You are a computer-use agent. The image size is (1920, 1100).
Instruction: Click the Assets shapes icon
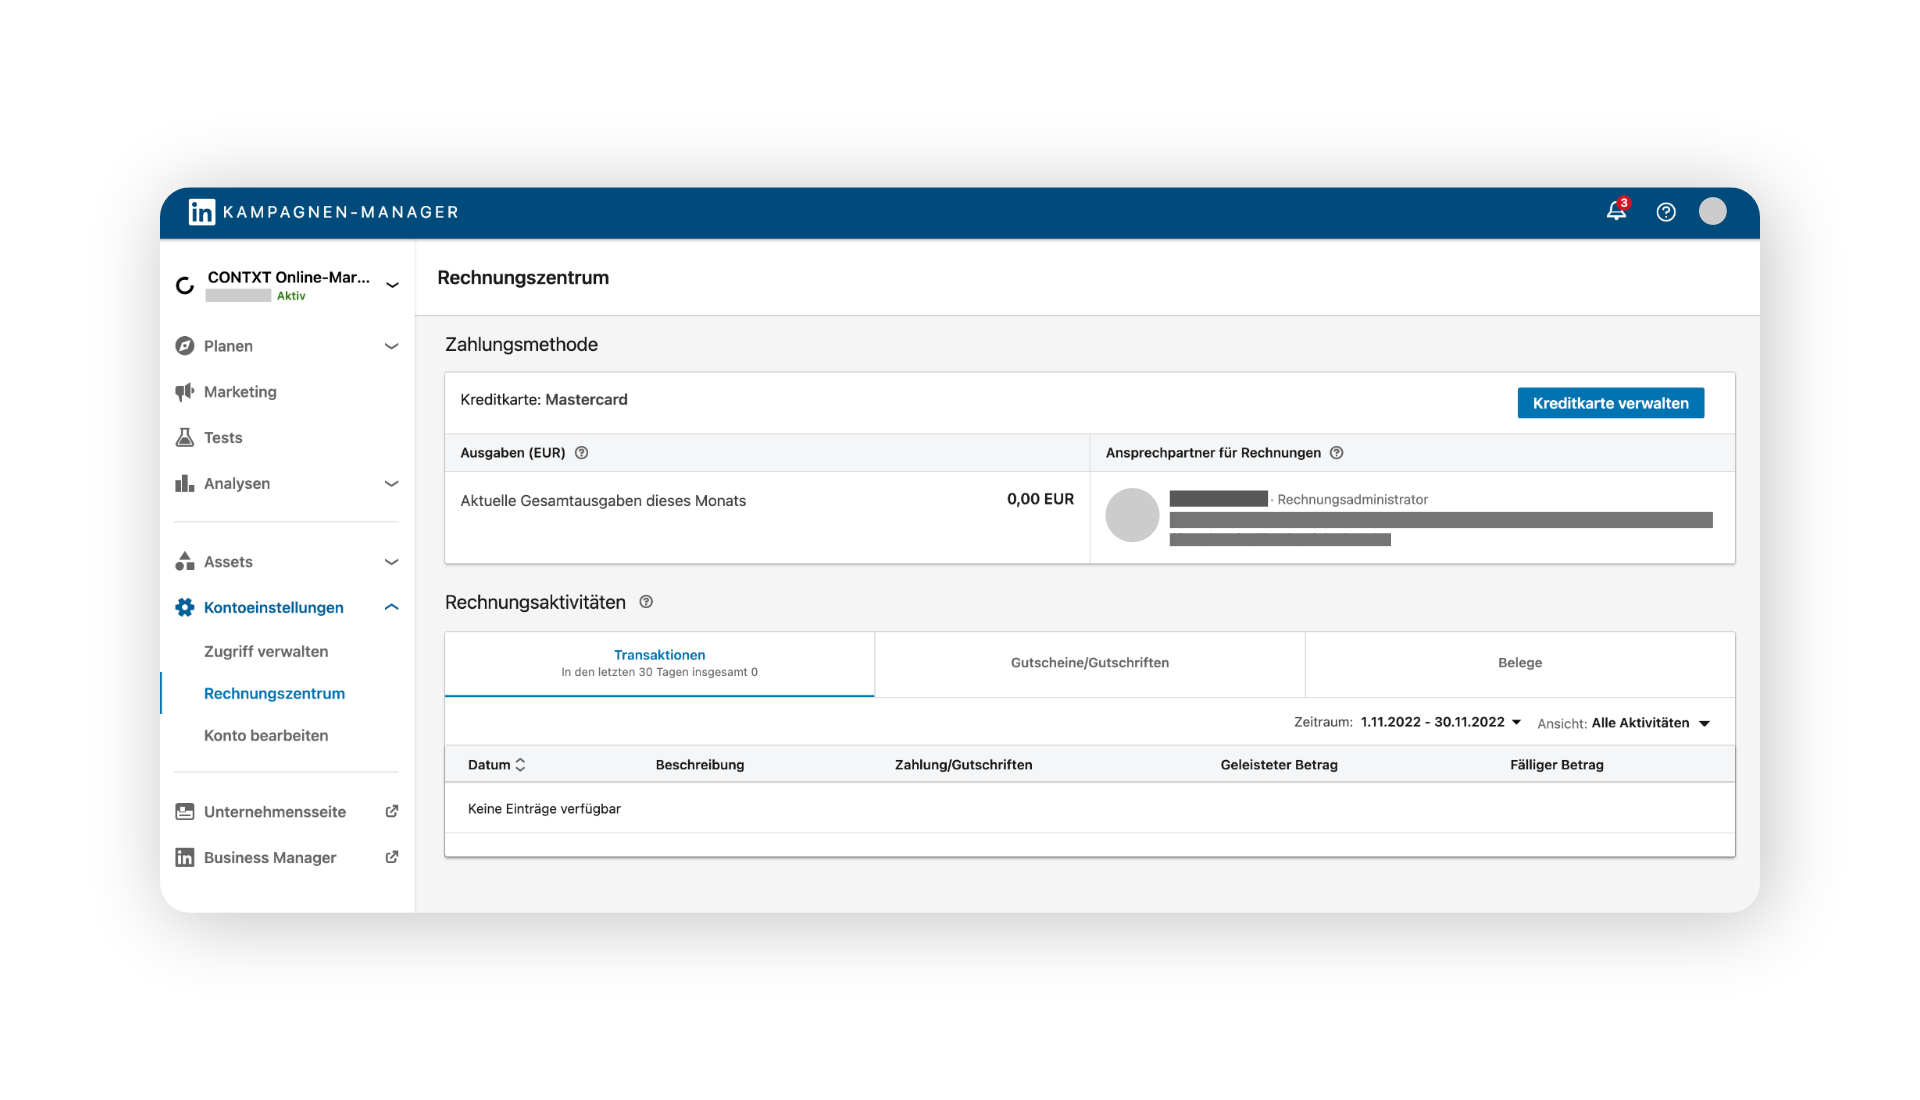tap(184, 562)
